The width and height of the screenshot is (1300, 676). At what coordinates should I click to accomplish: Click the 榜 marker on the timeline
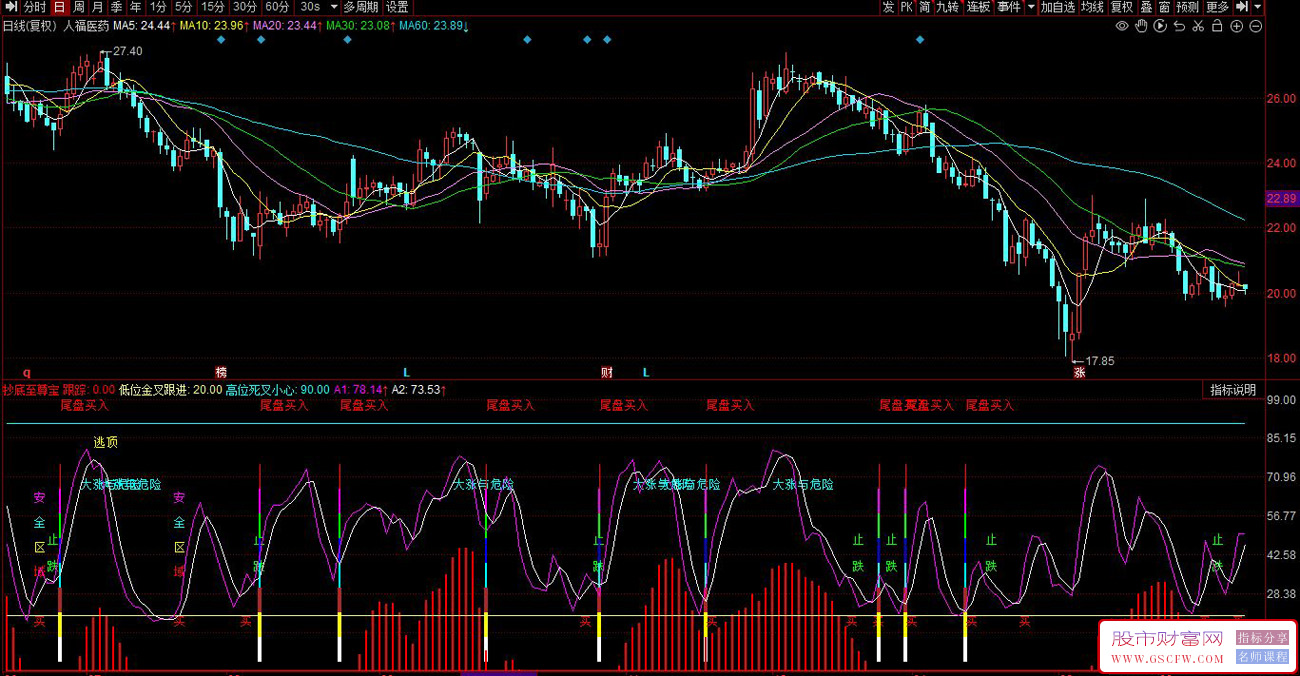coord(222,372)
